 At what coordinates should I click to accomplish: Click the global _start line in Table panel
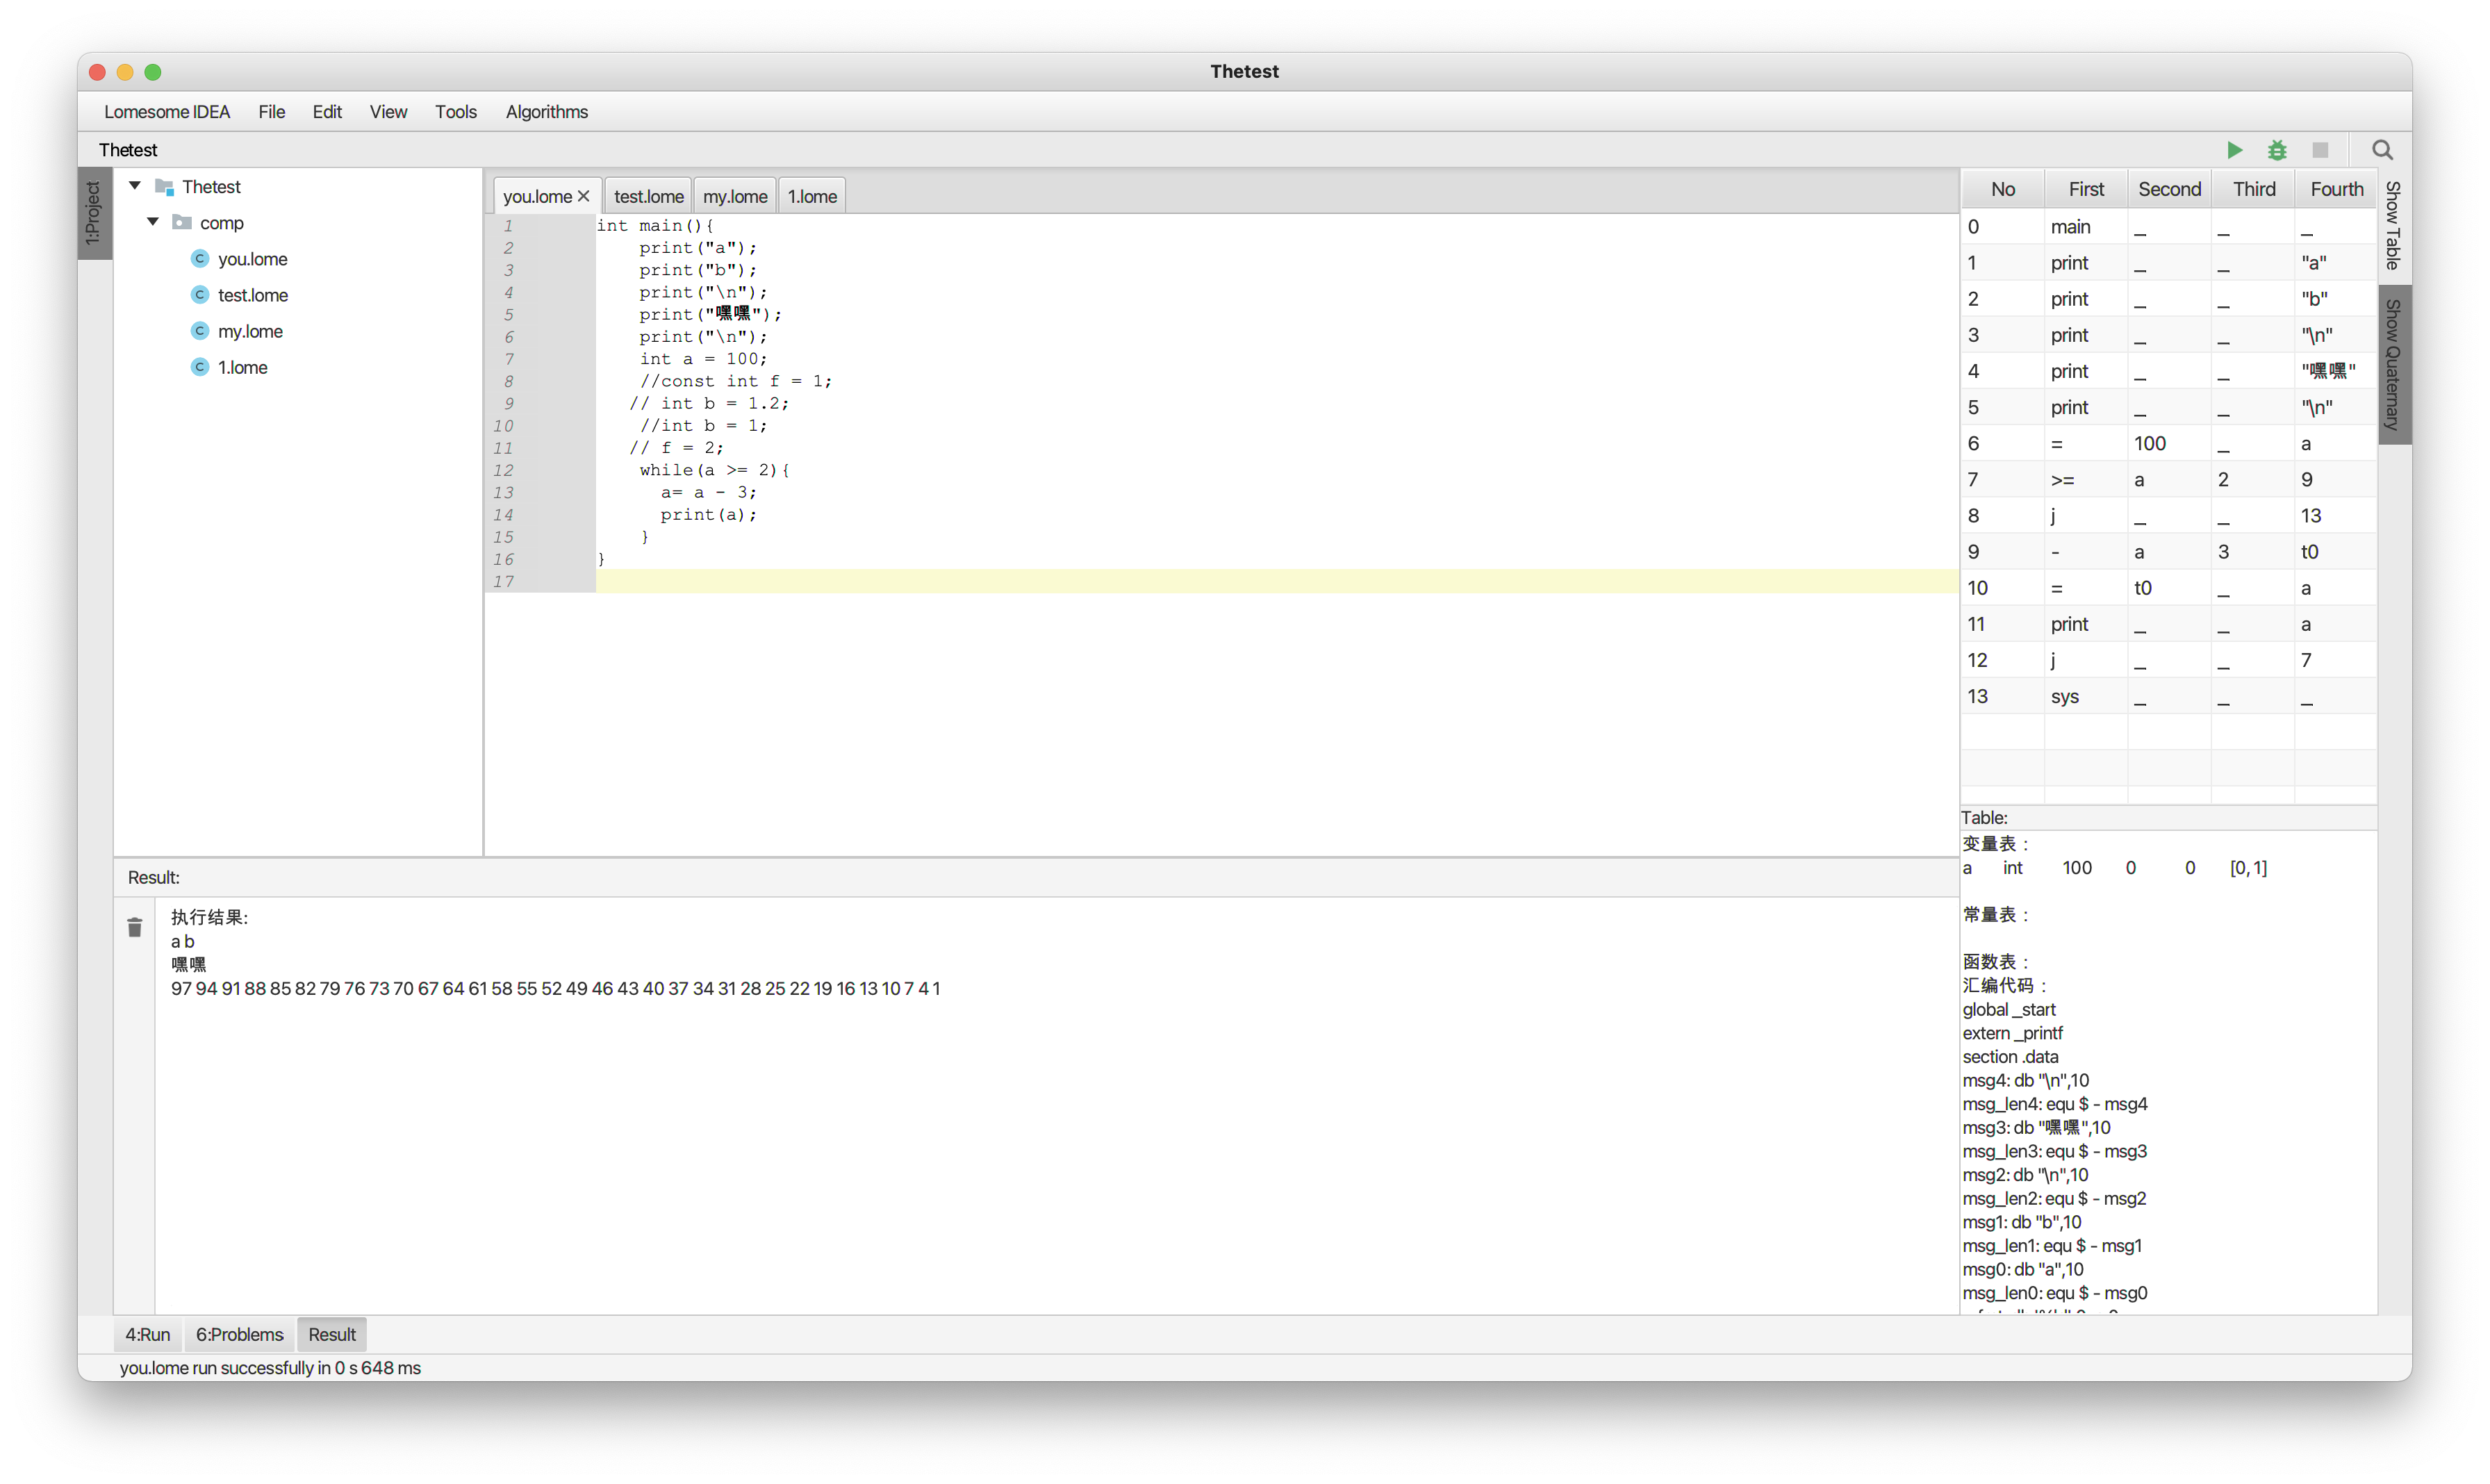[x=2009, y=1009]
